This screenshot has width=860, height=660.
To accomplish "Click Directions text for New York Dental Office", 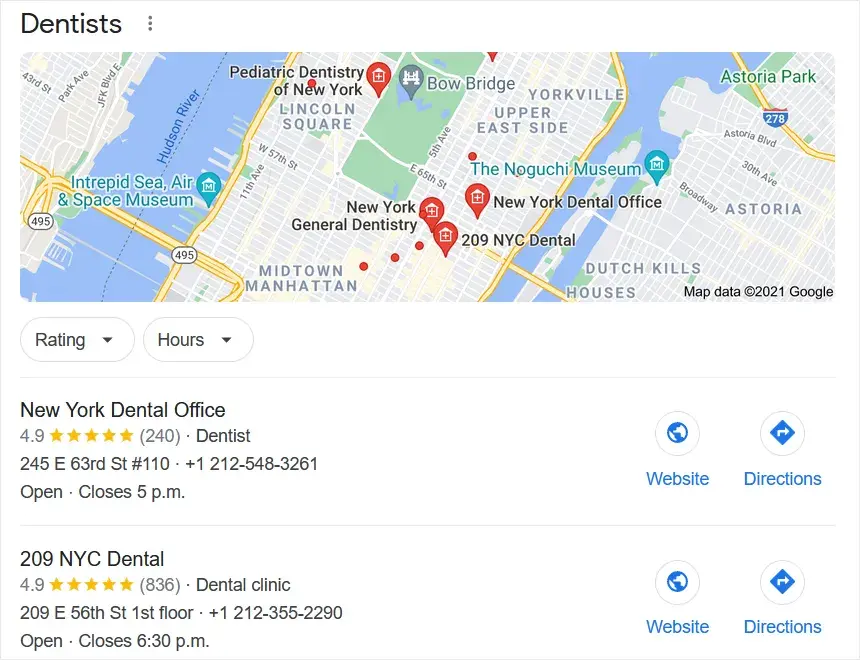I will coord(782,478).
